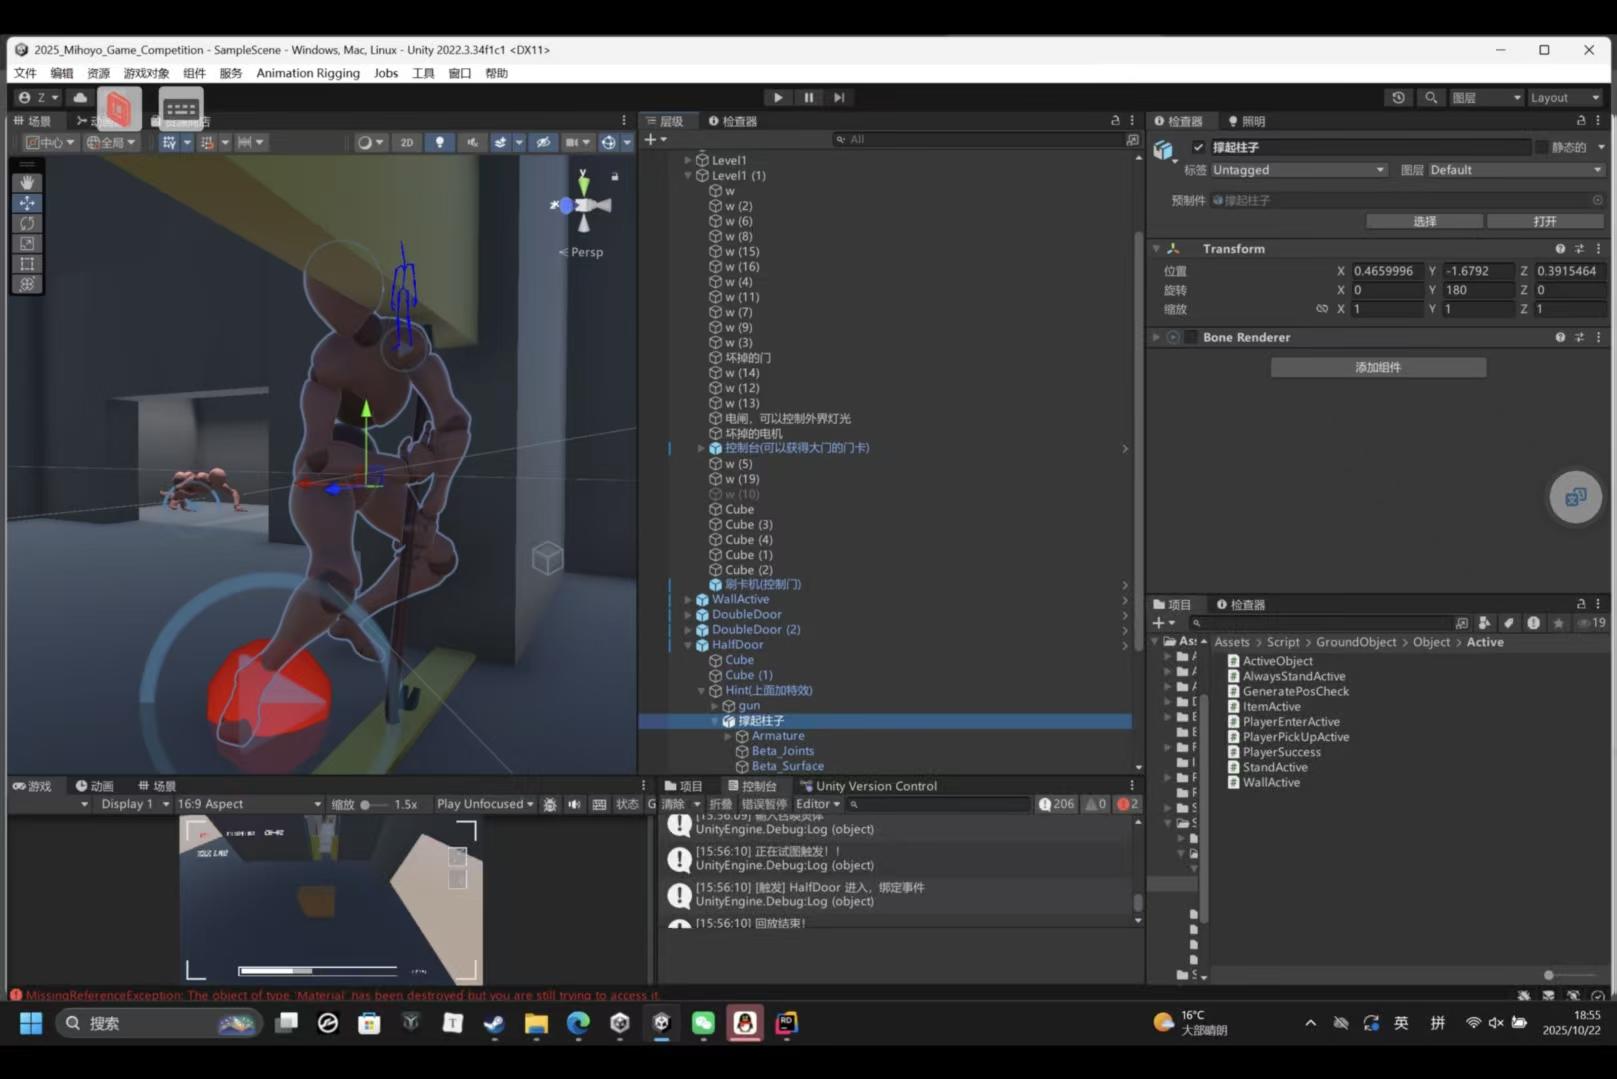1617x1079 pixels.
Task: Expand the Bone Renderer component
Action: click(x=1156, y=337)
